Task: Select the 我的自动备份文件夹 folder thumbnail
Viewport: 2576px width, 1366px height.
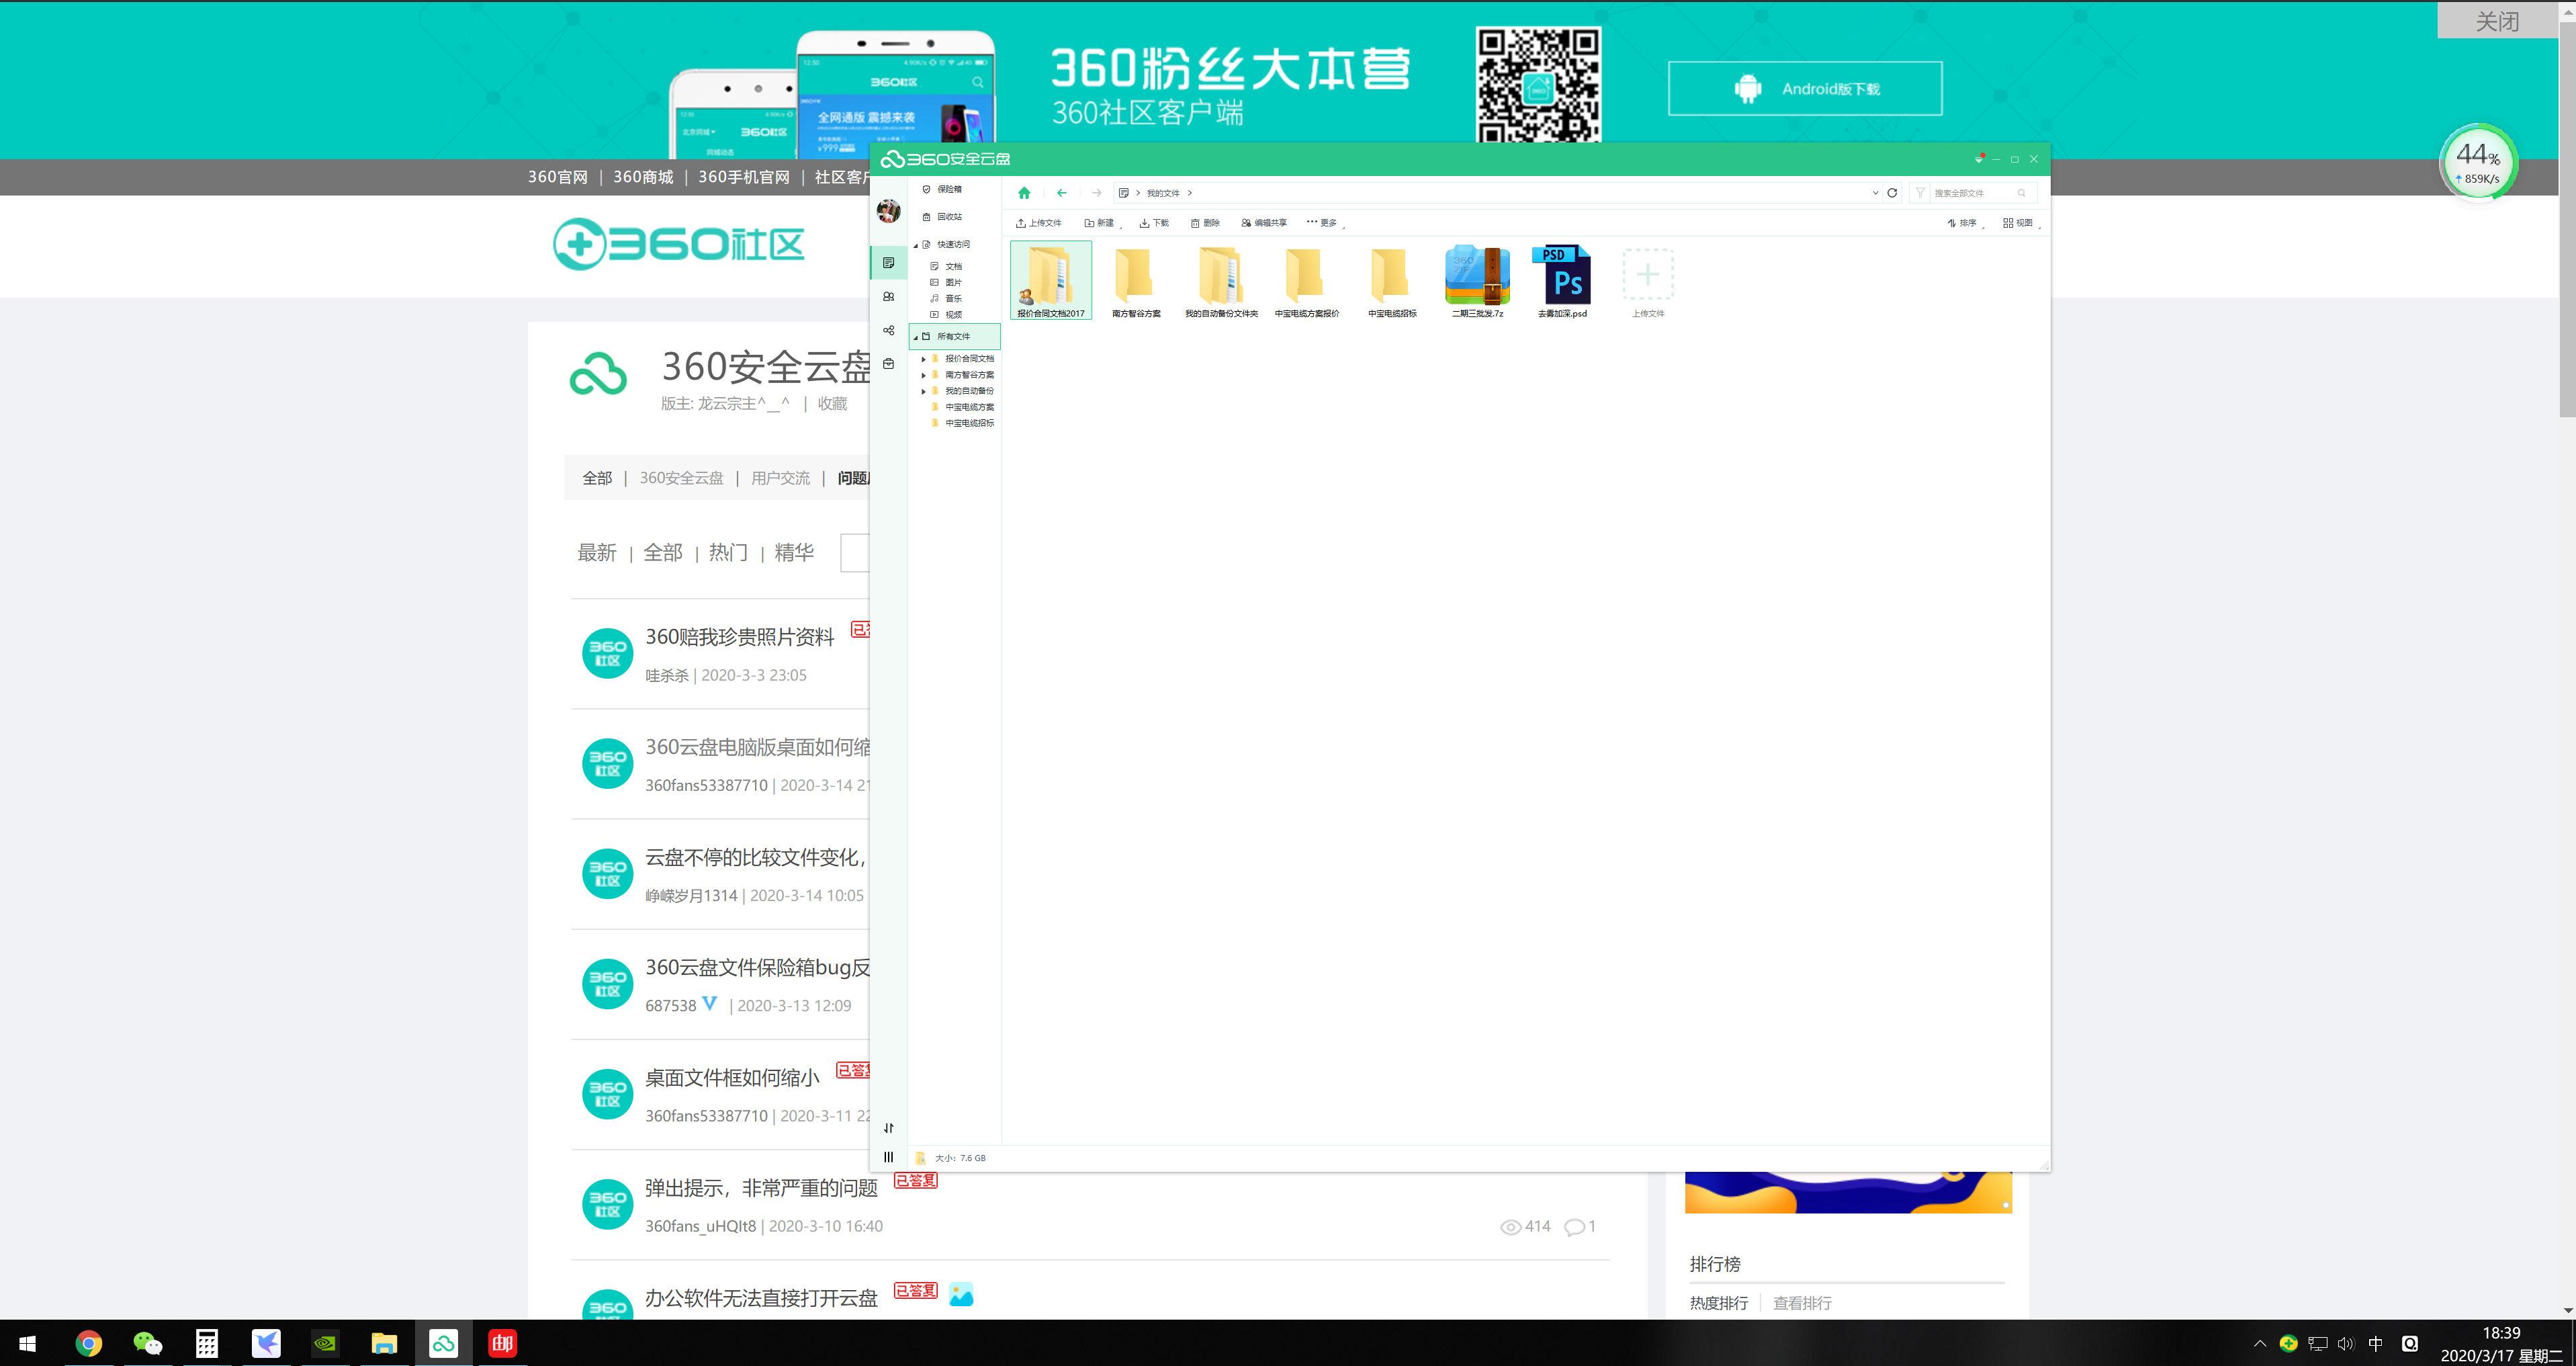Action: 1221,281
